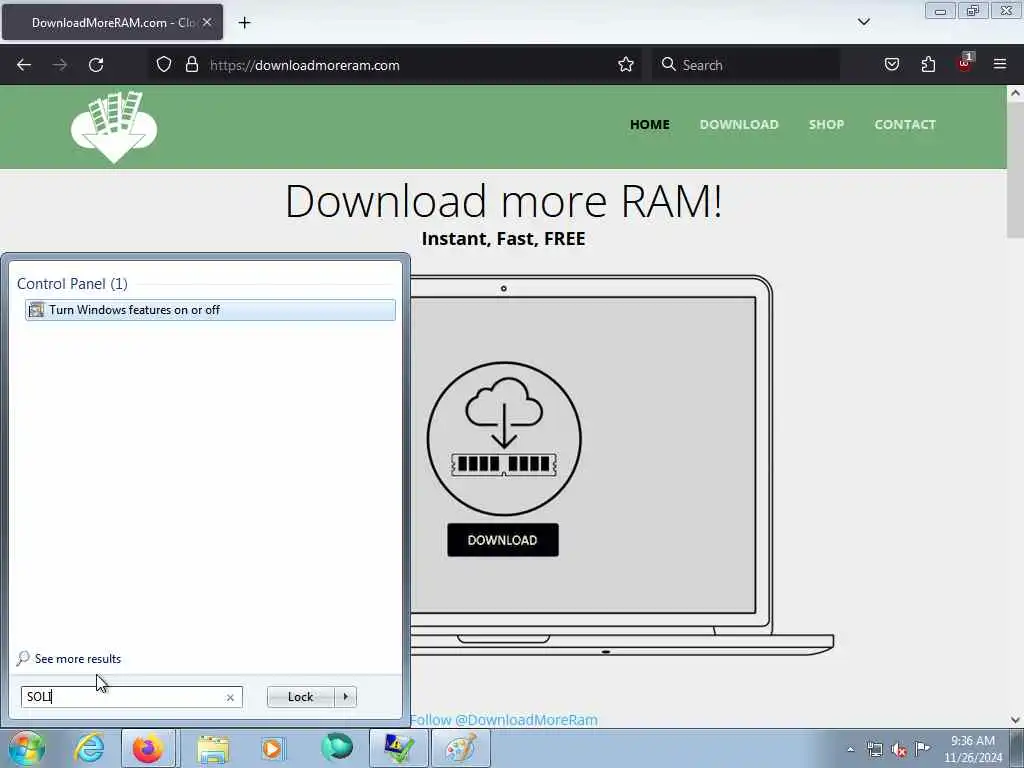Click the disabled forward arrow
Image resolution: width=1024 pixels, height=768 pixels.
point(59,65)
